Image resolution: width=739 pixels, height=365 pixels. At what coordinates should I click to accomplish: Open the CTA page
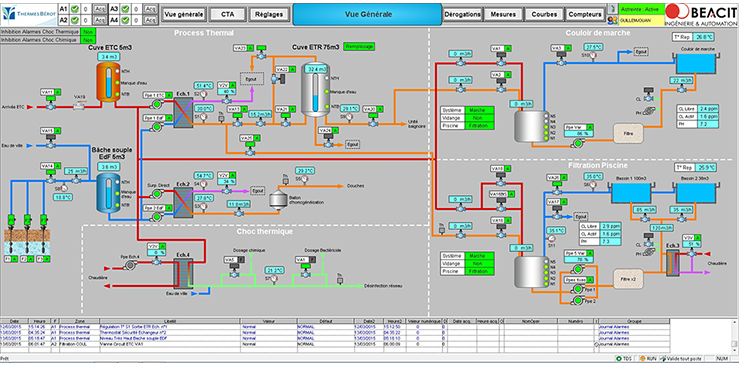(x=228, y=14)
